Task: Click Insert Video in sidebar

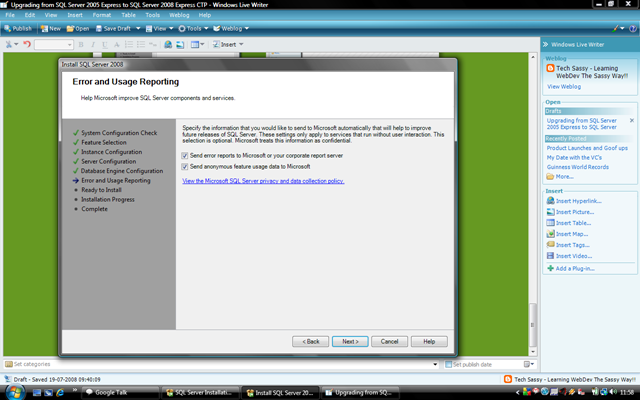Action: click(569, 256)
